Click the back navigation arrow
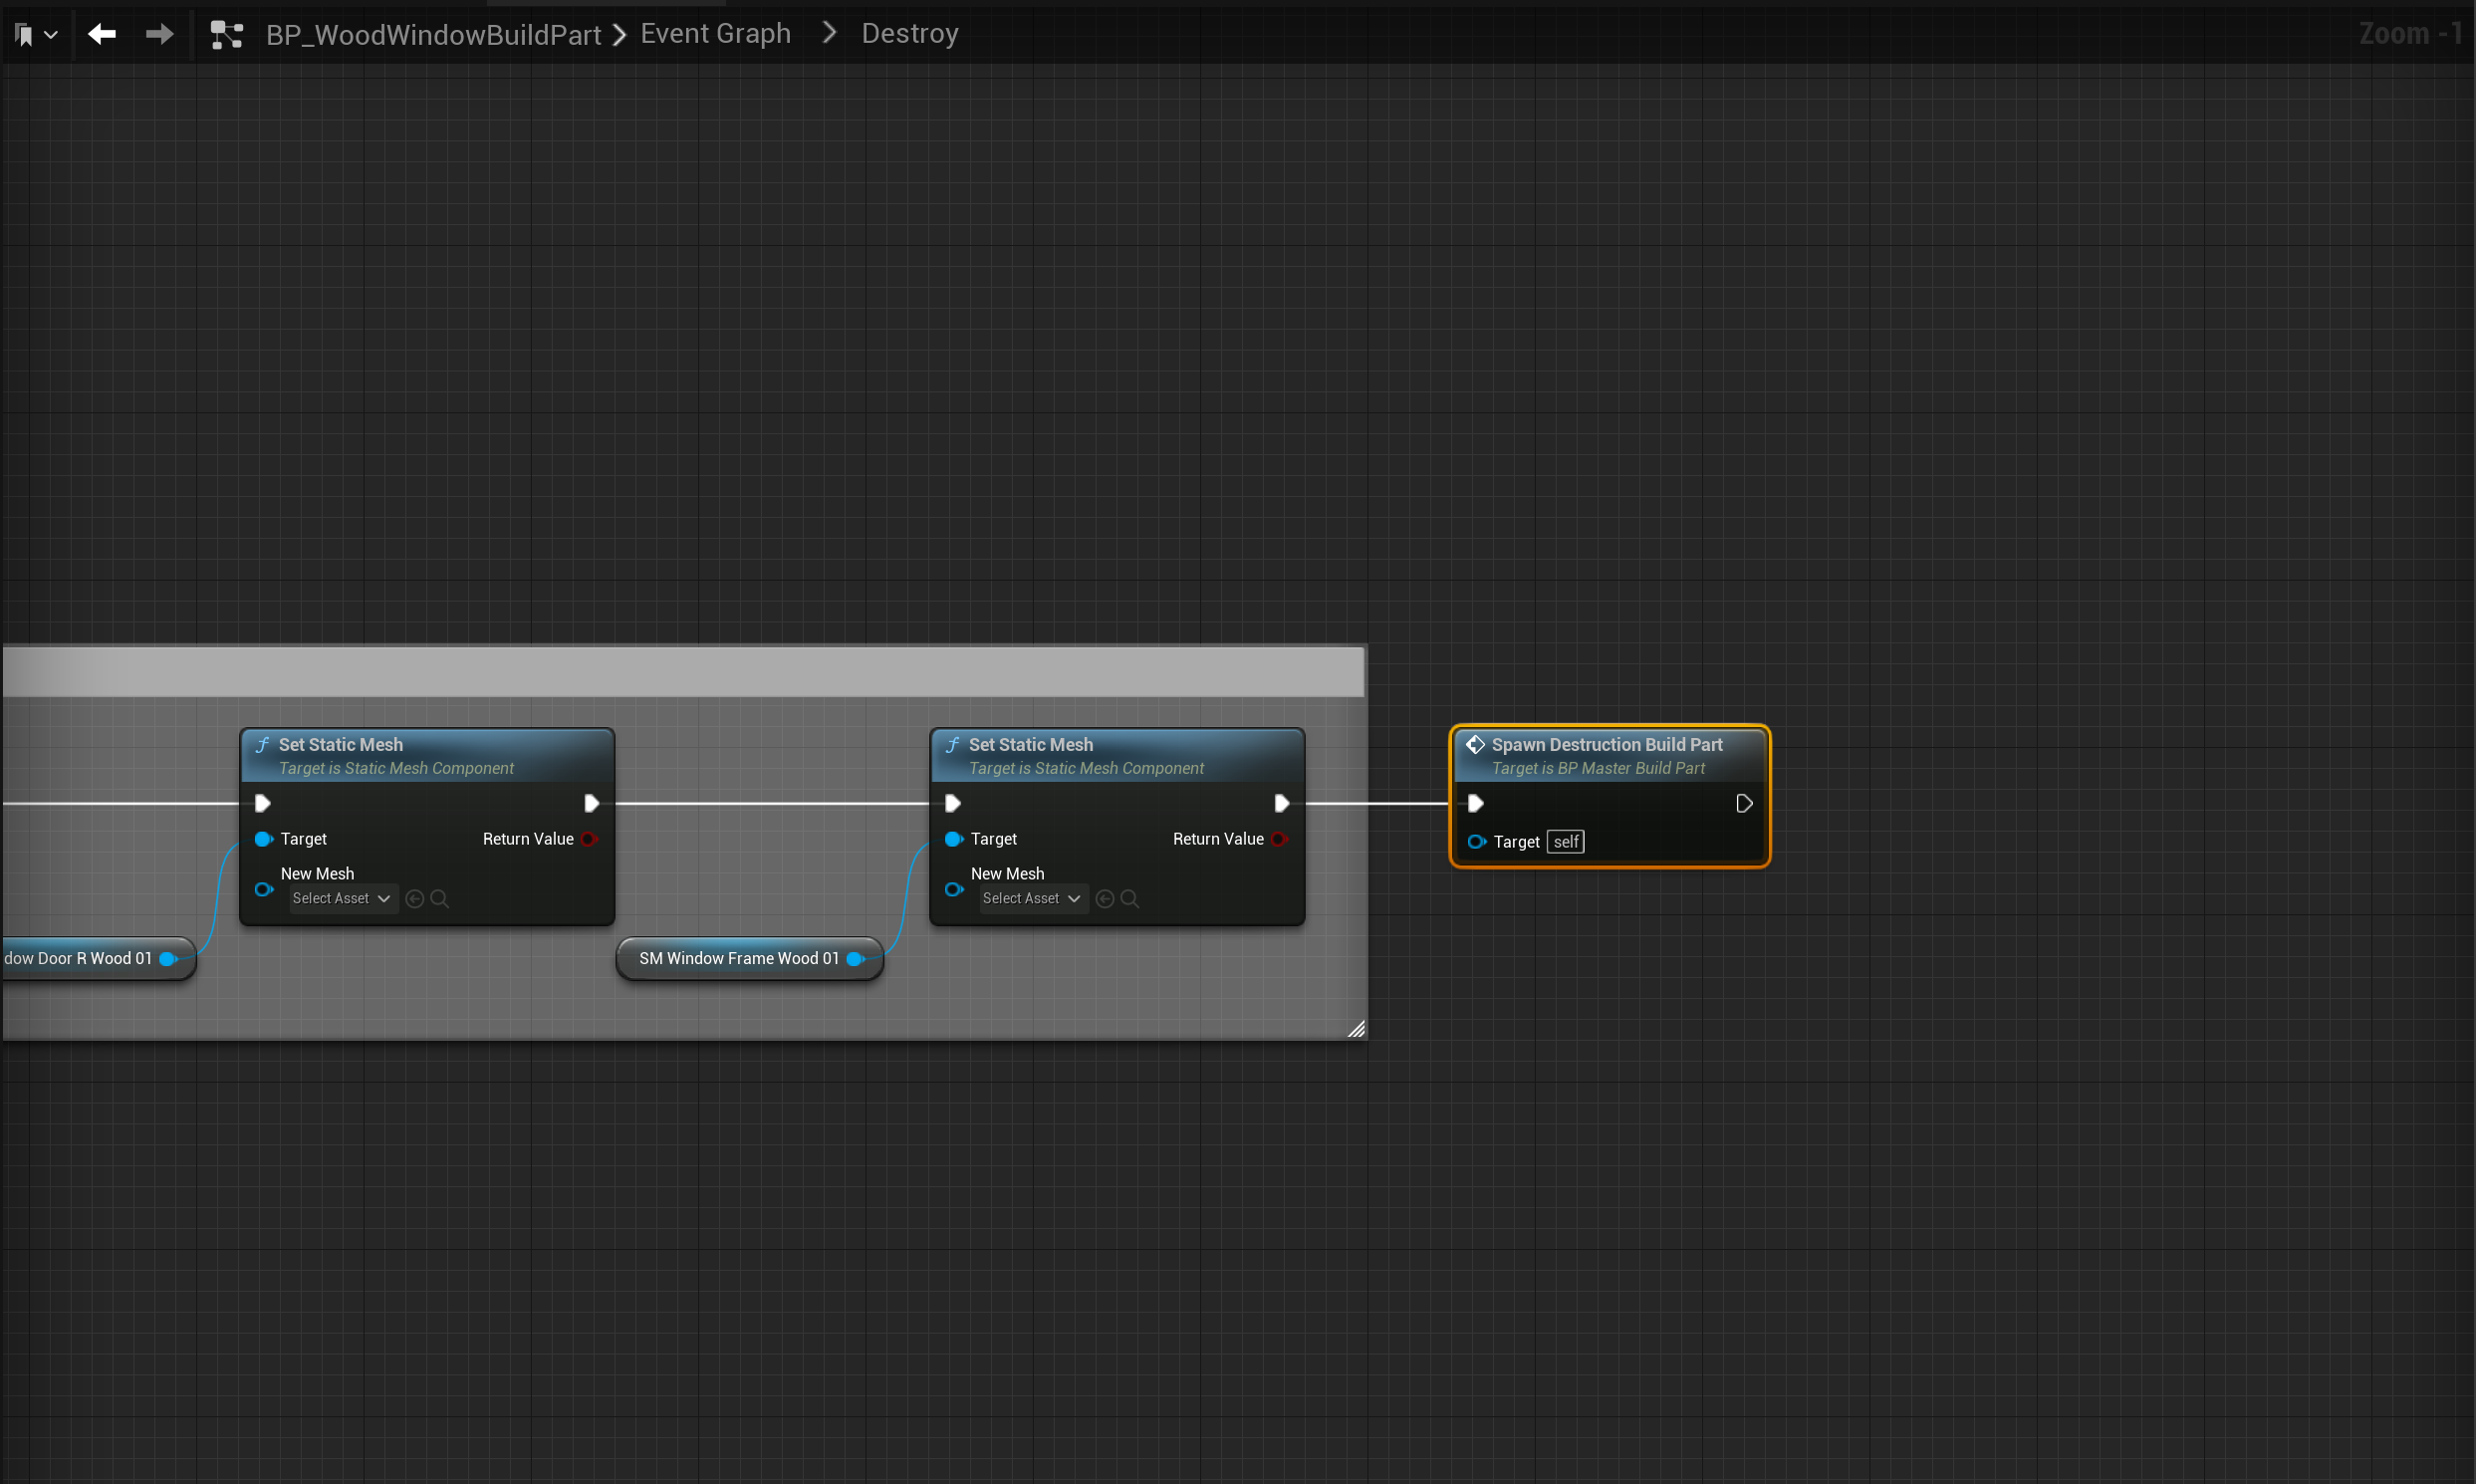This screenshot has width=2476, height=1484. tap(102, 34)
